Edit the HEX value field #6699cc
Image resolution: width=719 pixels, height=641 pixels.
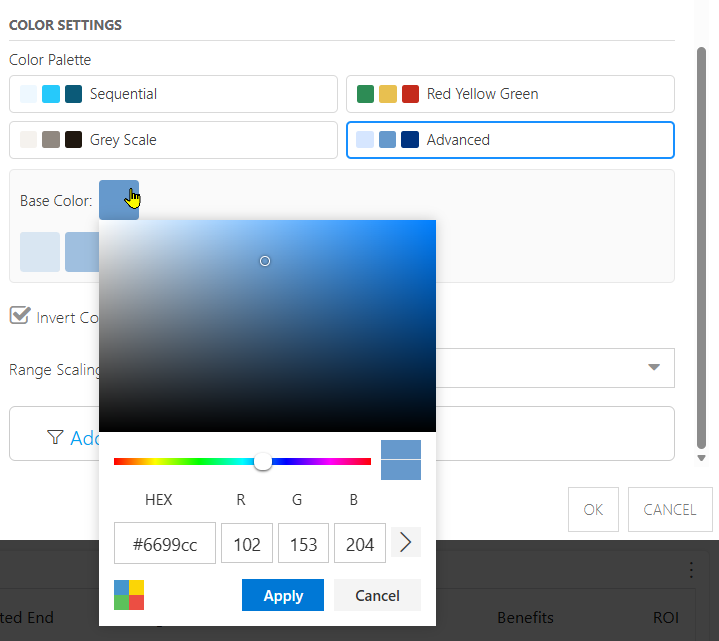click(x=165, y=543)
